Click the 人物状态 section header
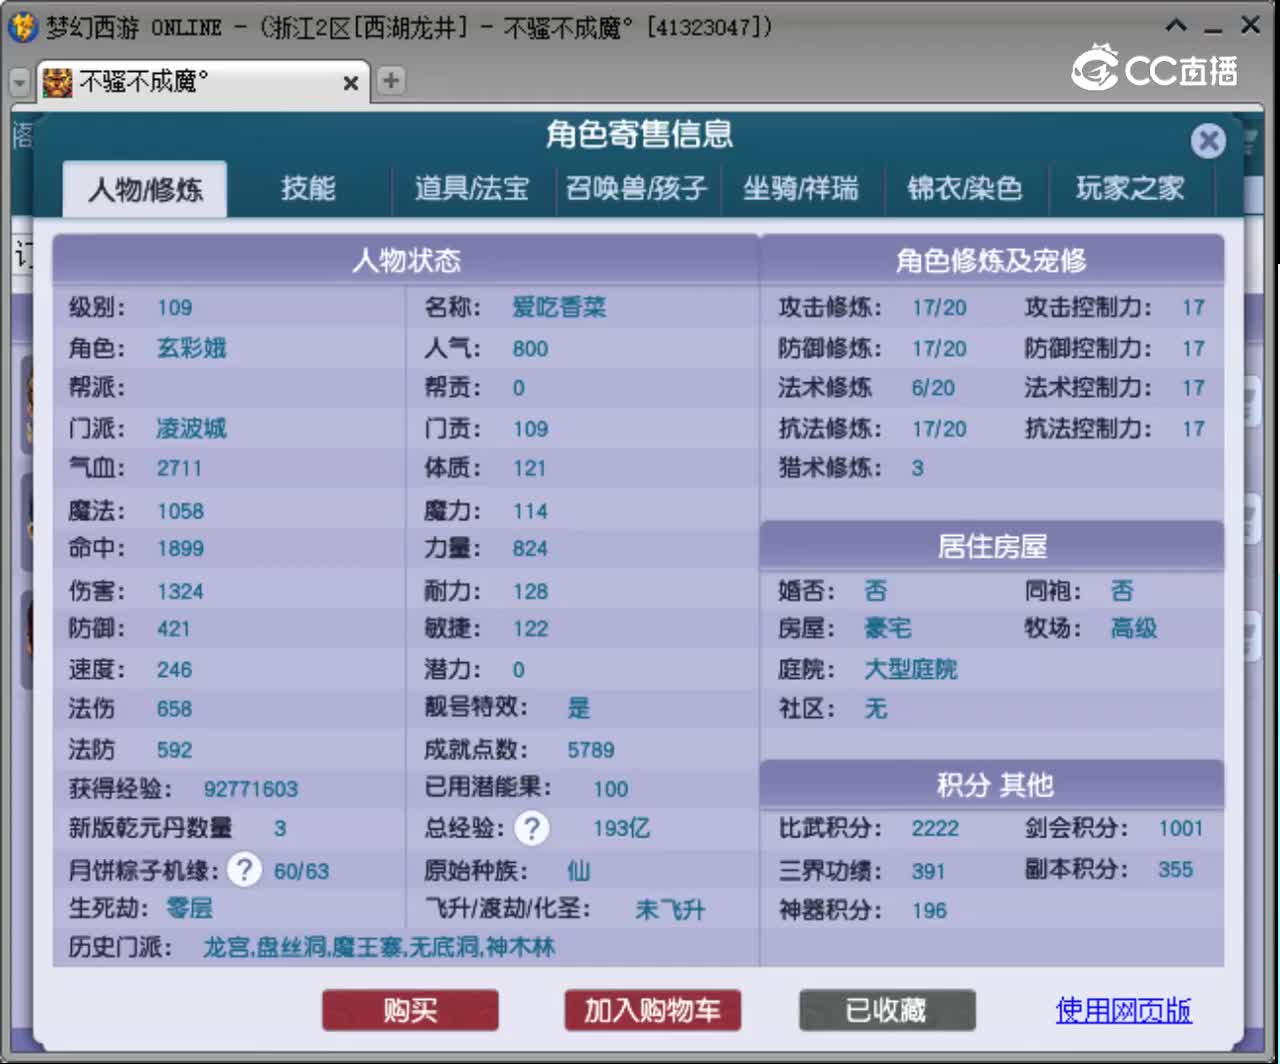1280x1064 pixels. point(406,261)
